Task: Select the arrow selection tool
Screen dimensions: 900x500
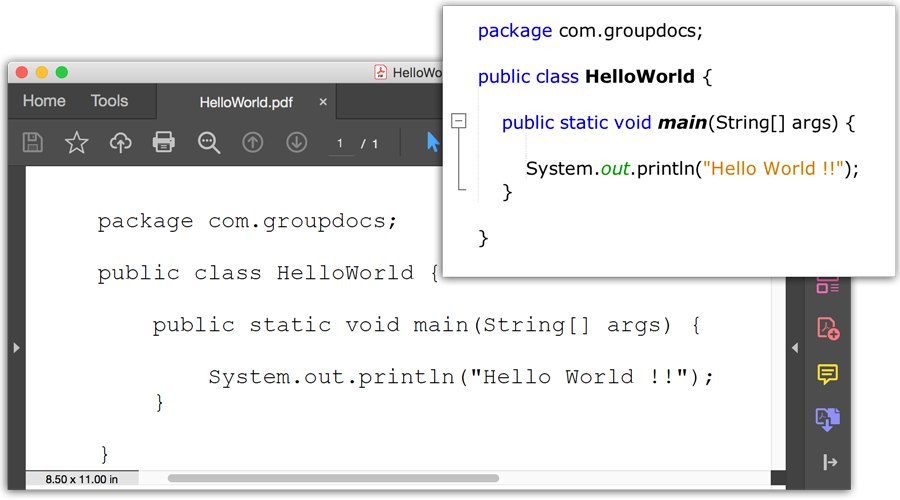Action: 433,142
